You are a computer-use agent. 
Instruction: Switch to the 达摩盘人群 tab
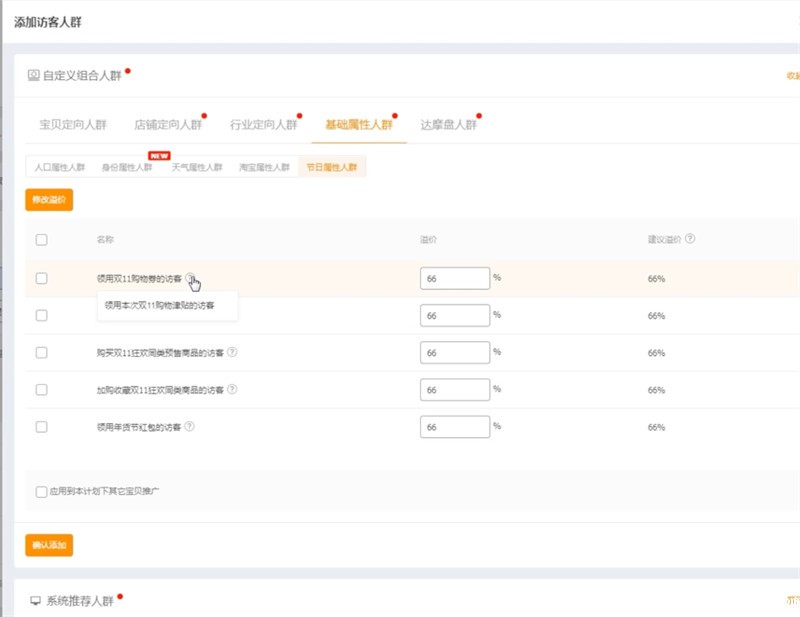(448, 125)
